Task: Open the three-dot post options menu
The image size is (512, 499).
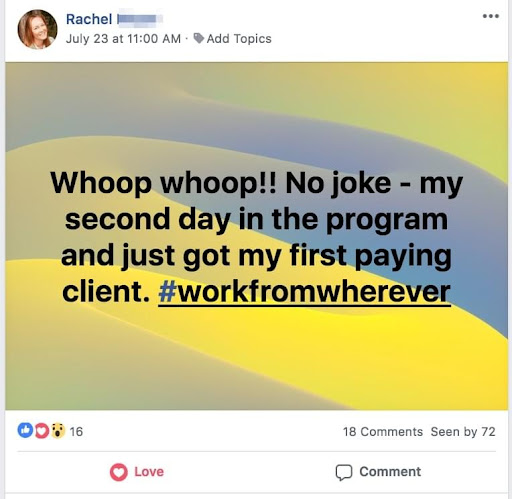Action: [x=491, y=16]
